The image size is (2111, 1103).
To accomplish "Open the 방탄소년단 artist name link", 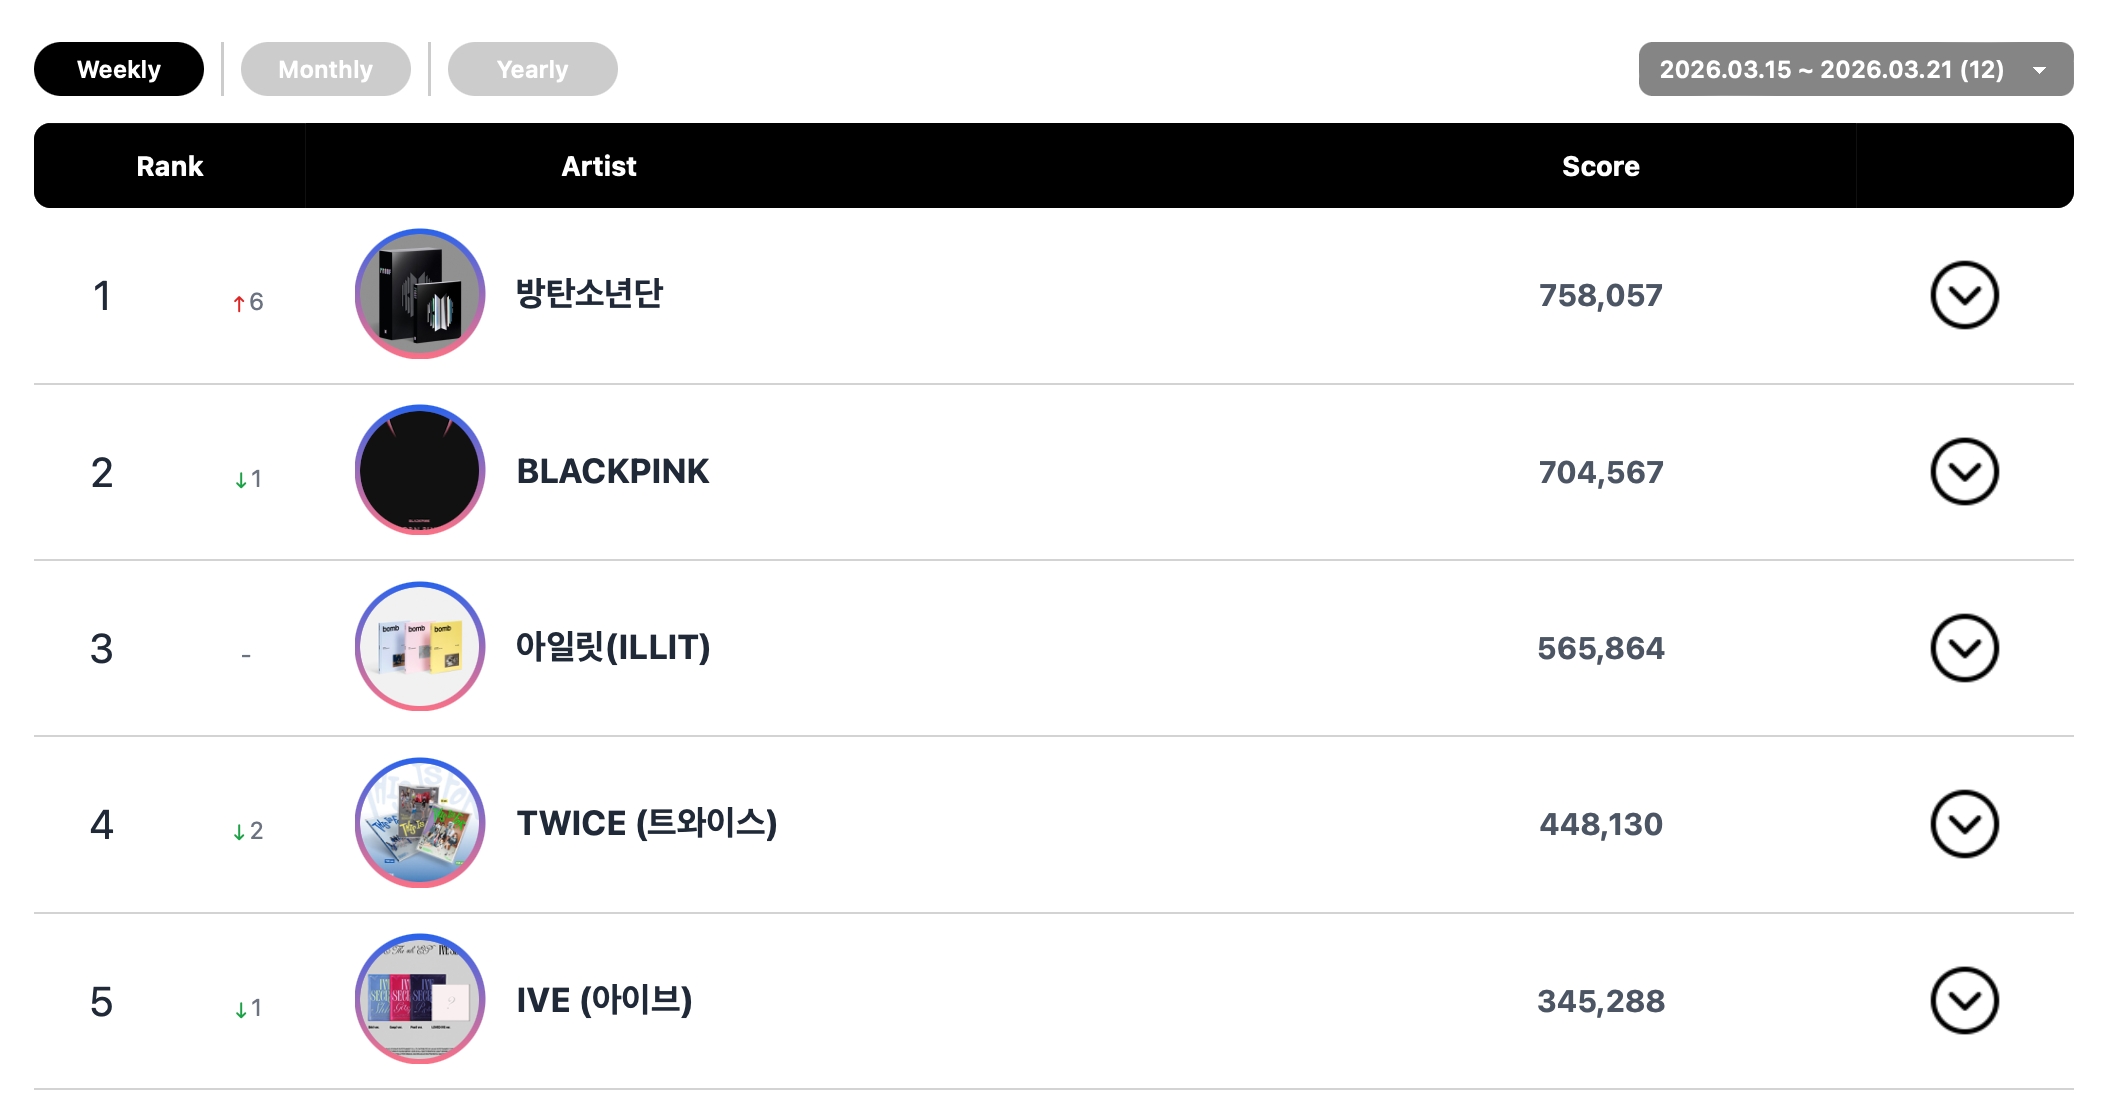I will coord(589,294).
